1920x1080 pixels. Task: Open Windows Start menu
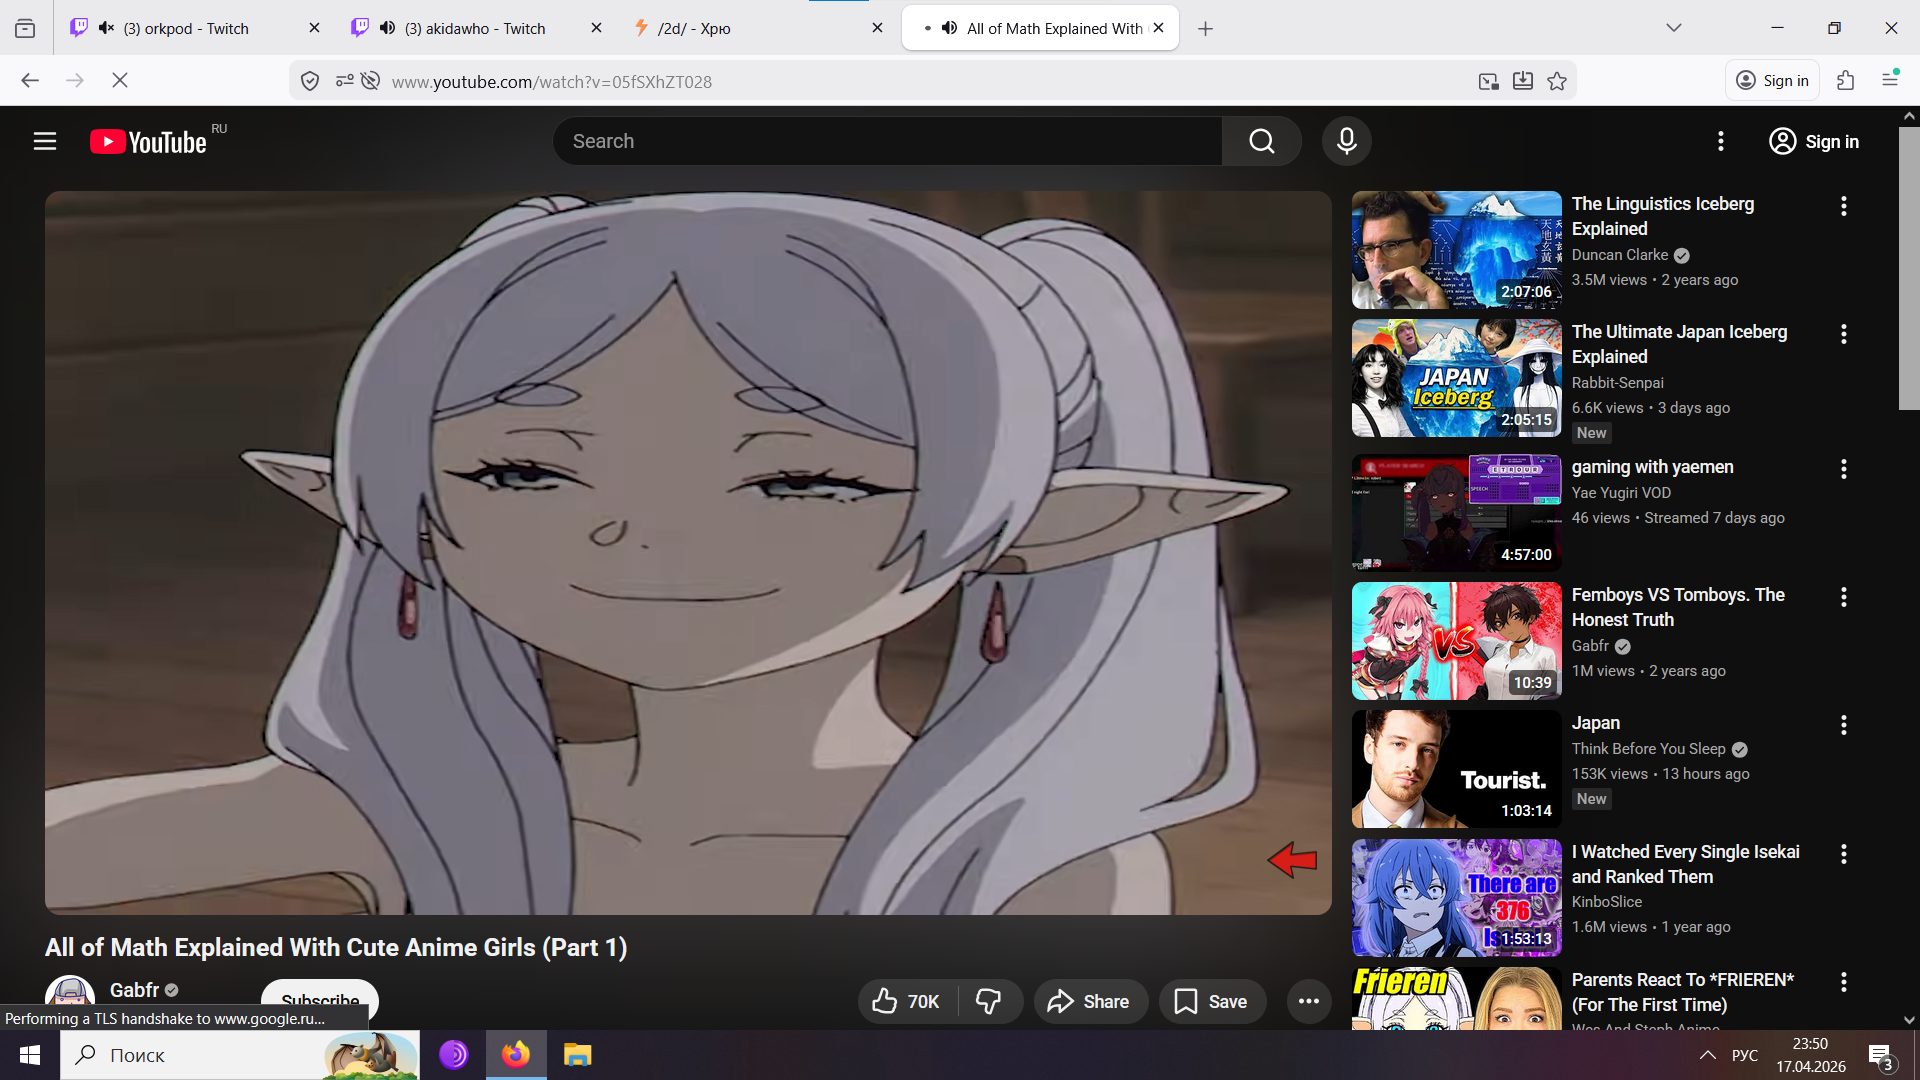click(30, 1055)
